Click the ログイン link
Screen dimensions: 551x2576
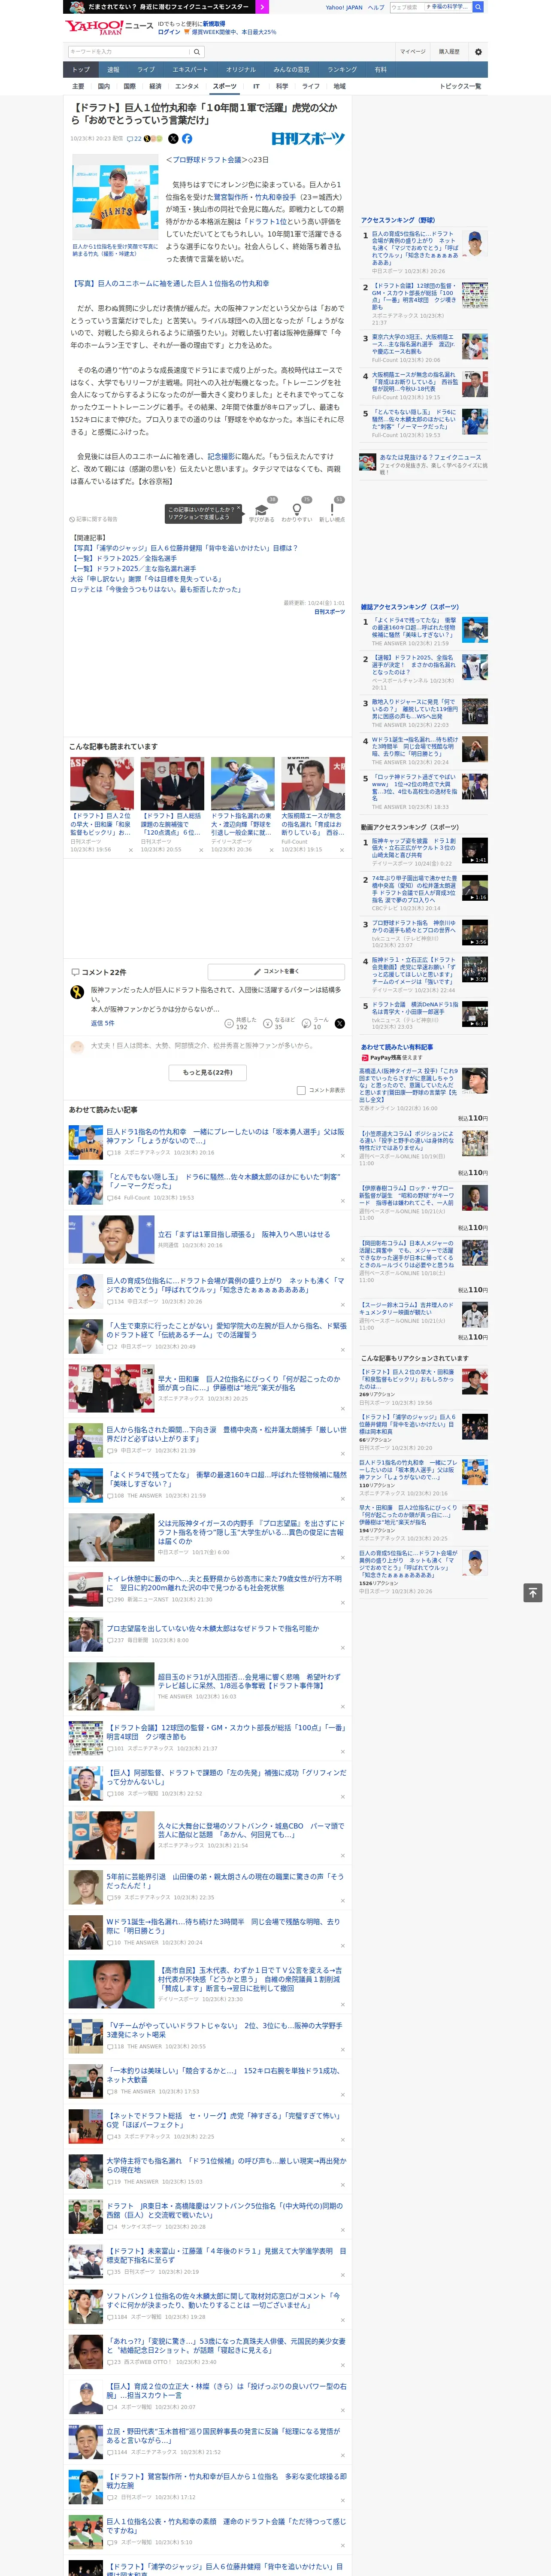click(x=169, y=32)
